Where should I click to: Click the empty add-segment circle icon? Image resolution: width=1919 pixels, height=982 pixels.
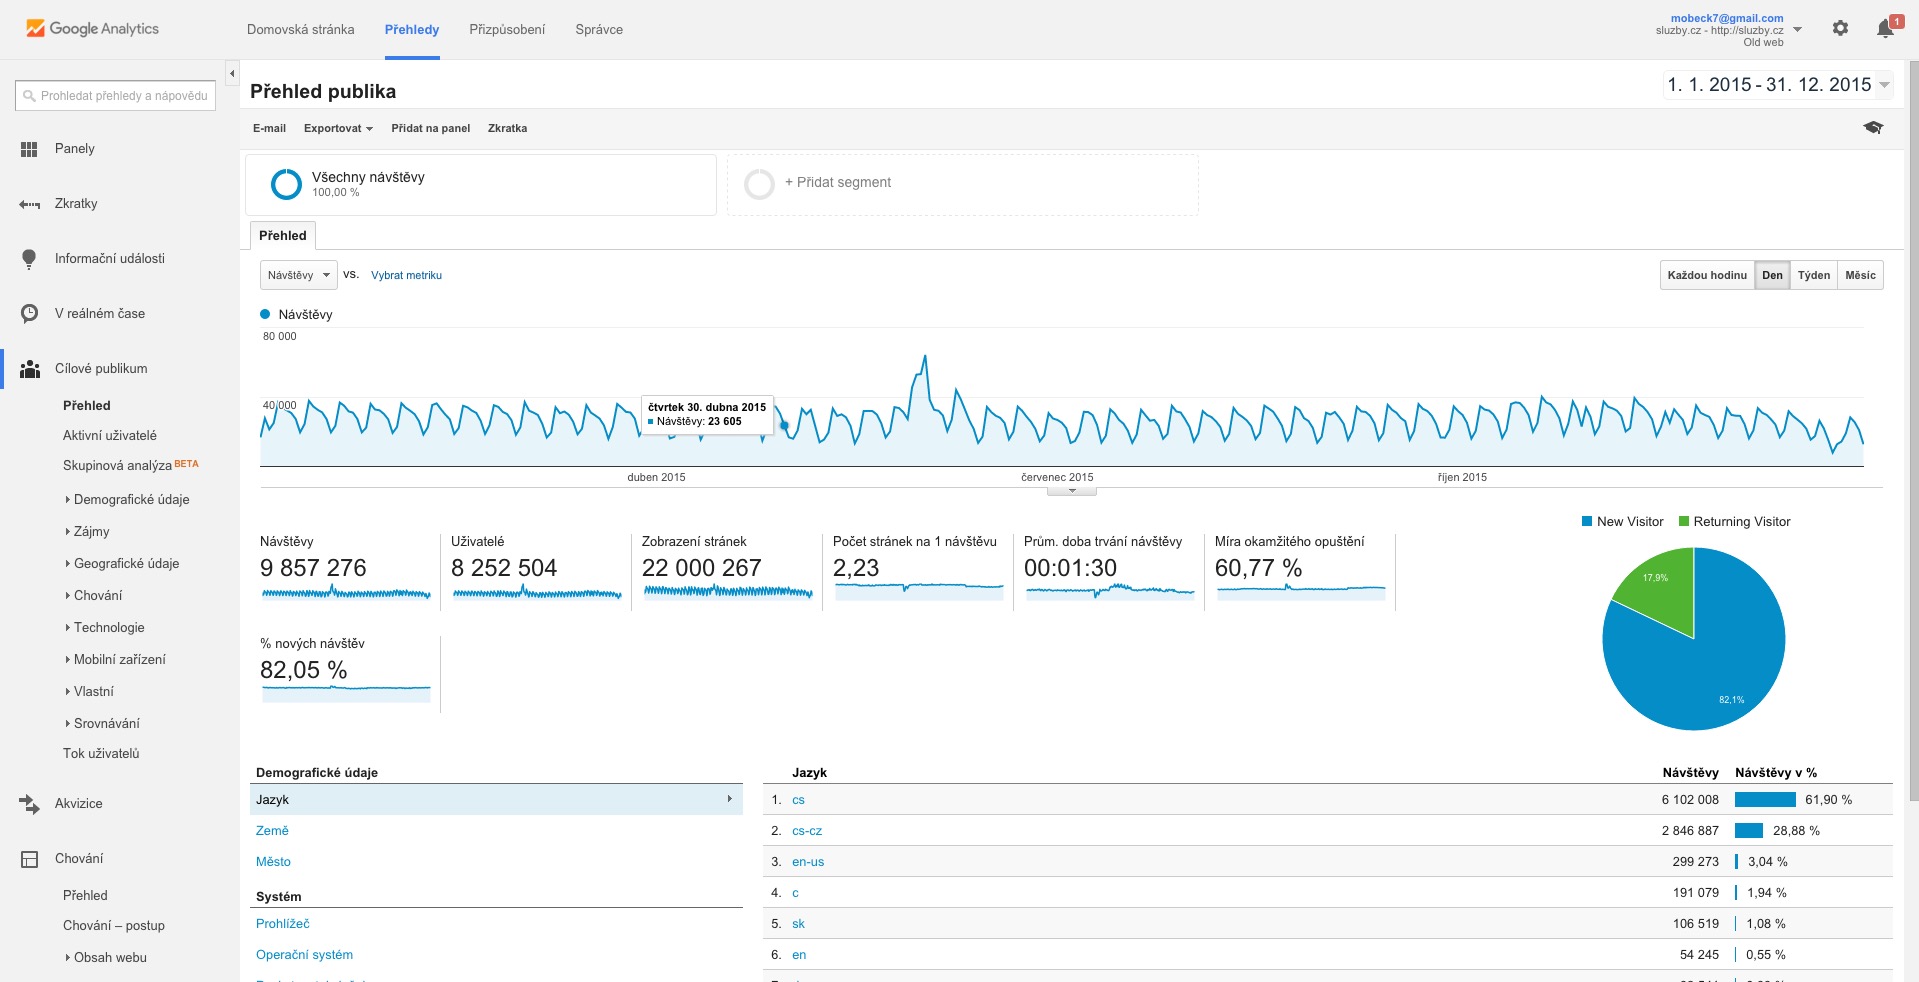[x=759, y=184]
